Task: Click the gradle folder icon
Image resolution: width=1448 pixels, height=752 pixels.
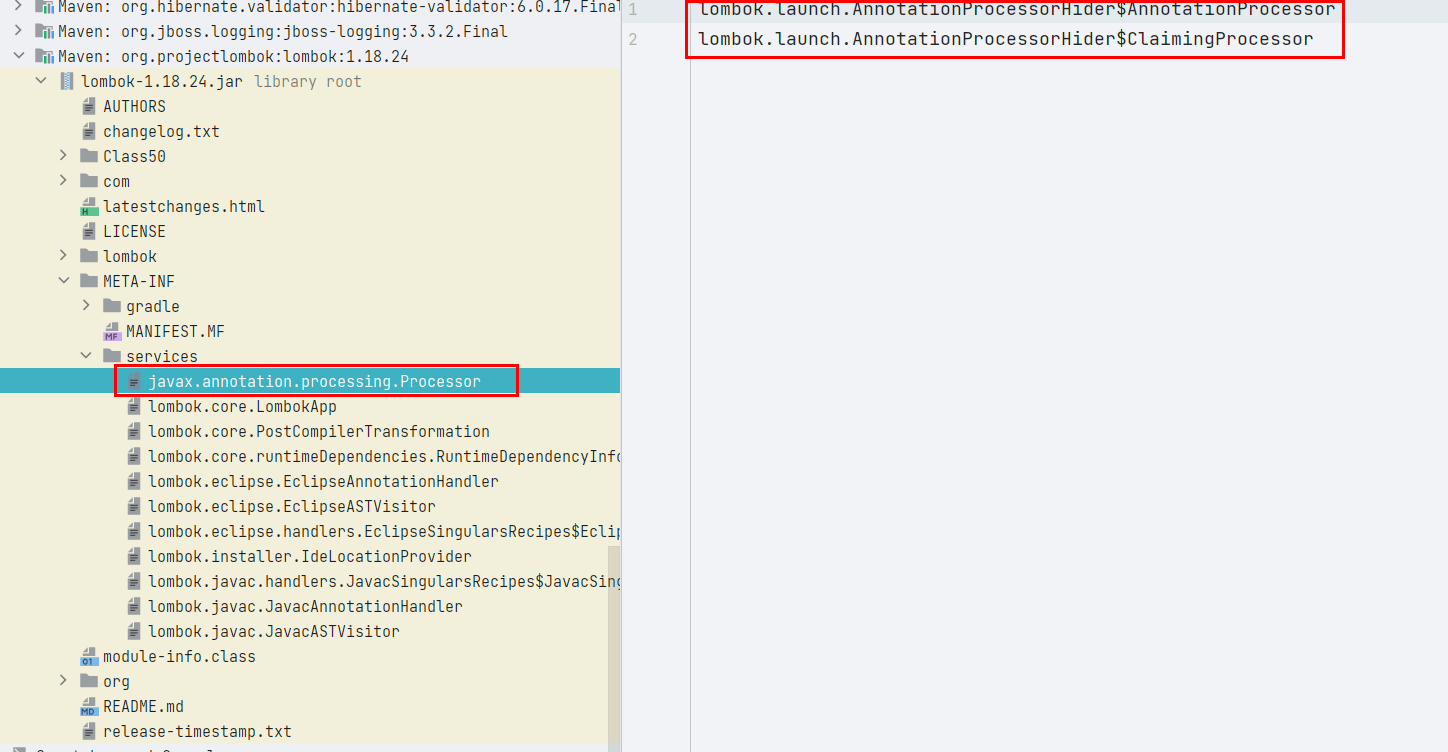Action: pyautogui.click(x=112, y=306)
